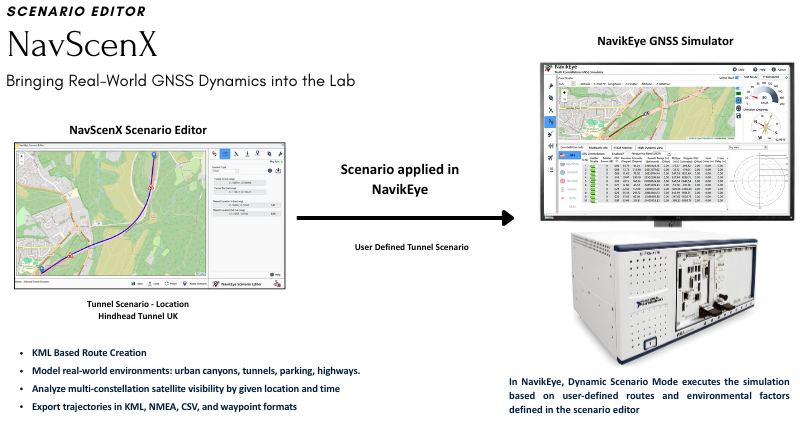The height and width of the screenshot is (434, 800).
Task: Click the airplane icon in NavikEye sidebar
Action: 551,158
